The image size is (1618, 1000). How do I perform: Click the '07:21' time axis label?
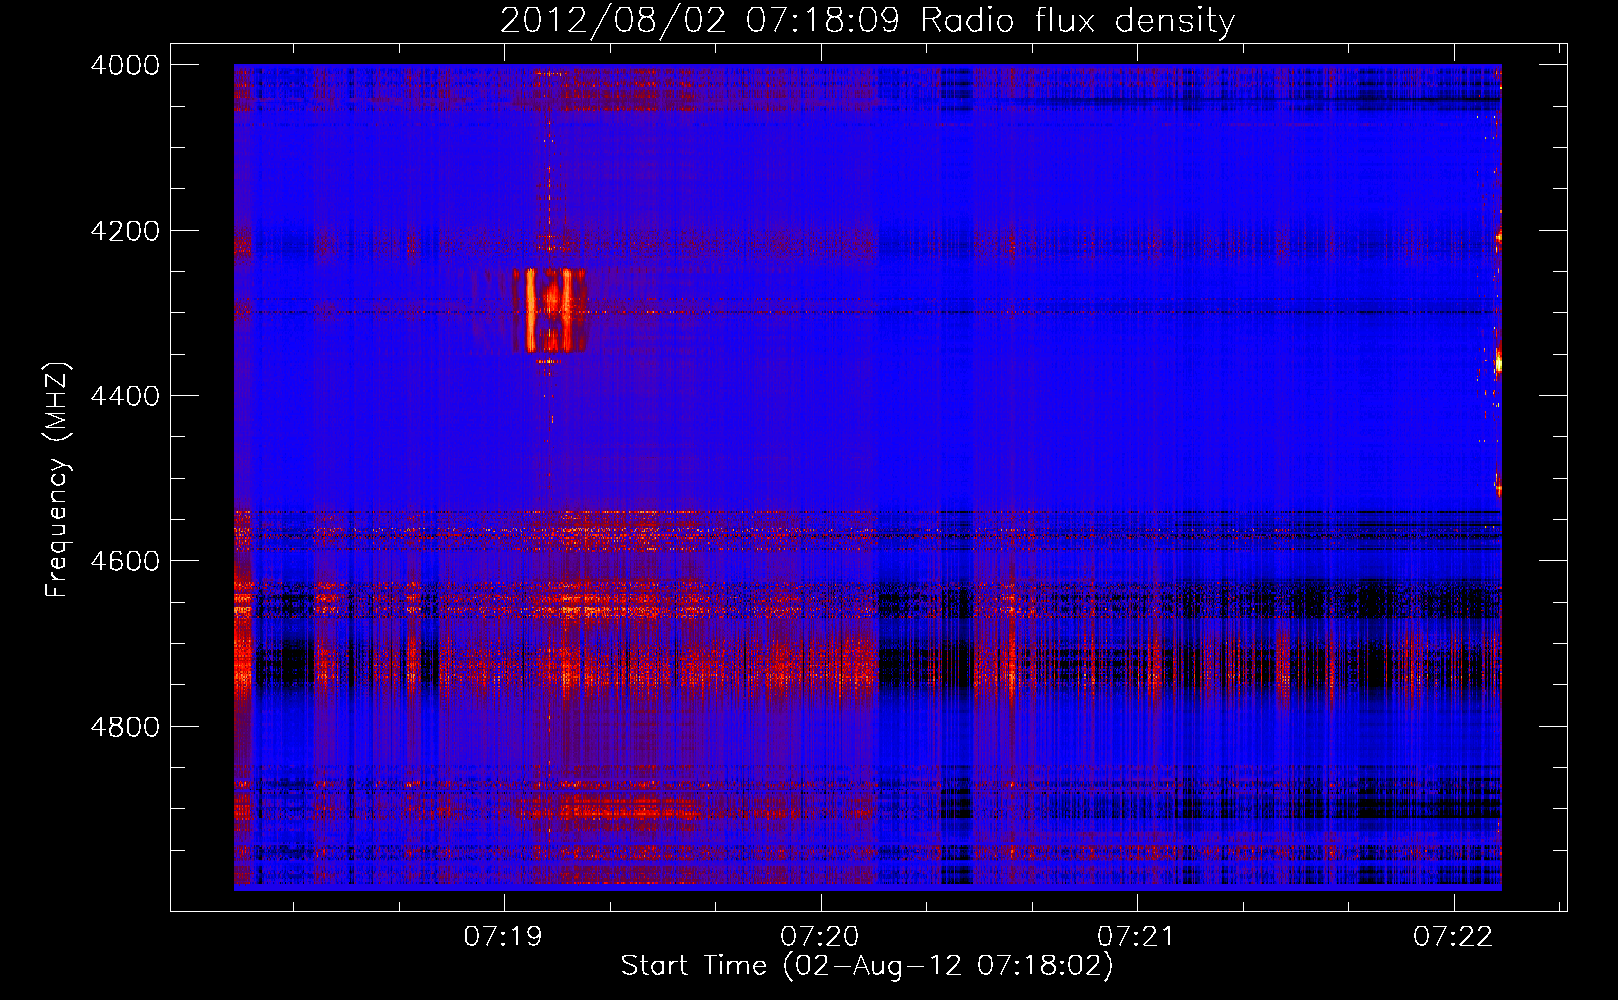pos(1137,936)
